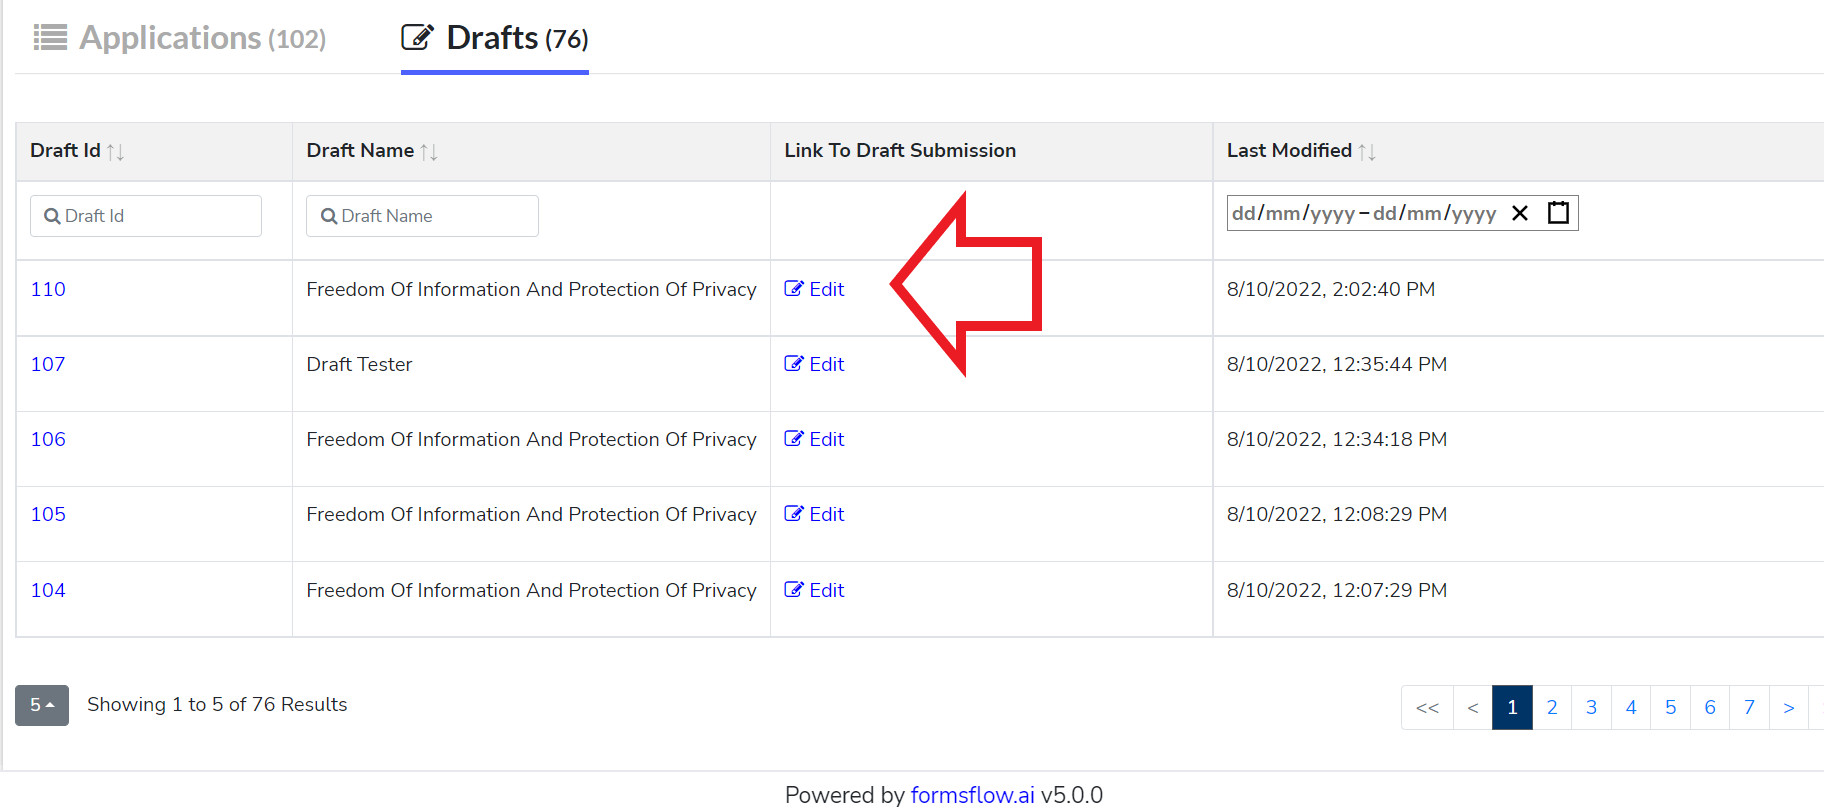Focus the Draft Id search field

(146, 216)
